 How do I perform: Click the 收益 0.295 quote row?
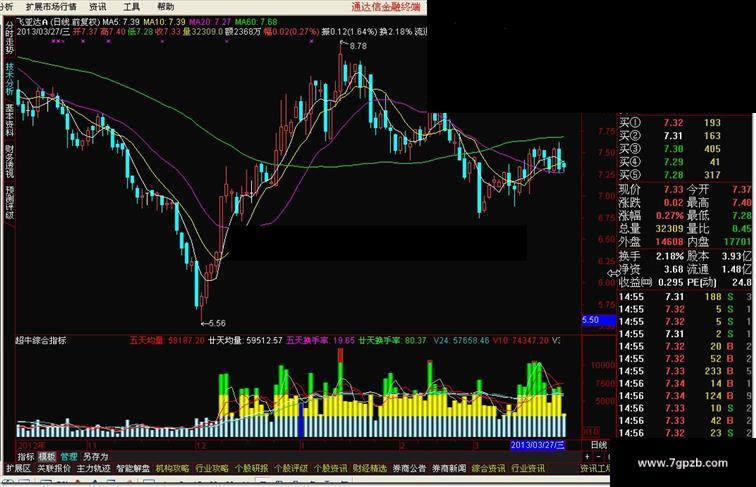tap(651, 282)
